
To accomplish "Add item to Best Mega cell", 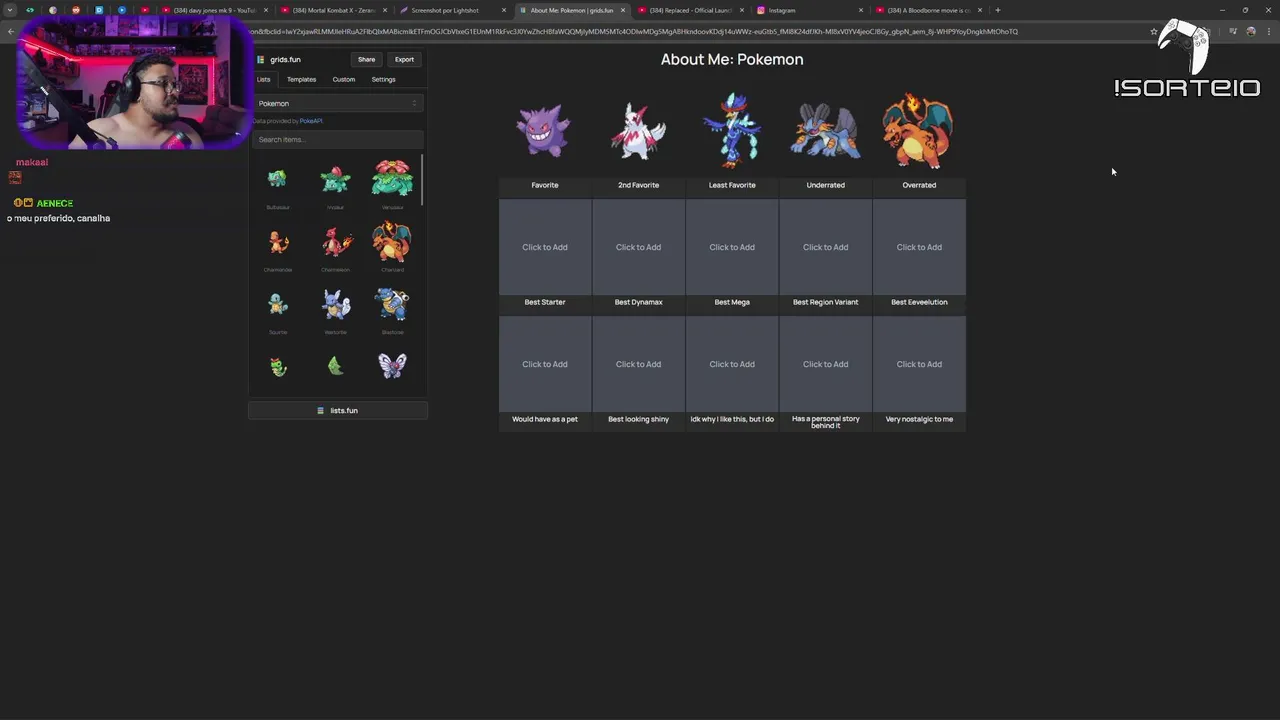I will [x=732, y=247].
